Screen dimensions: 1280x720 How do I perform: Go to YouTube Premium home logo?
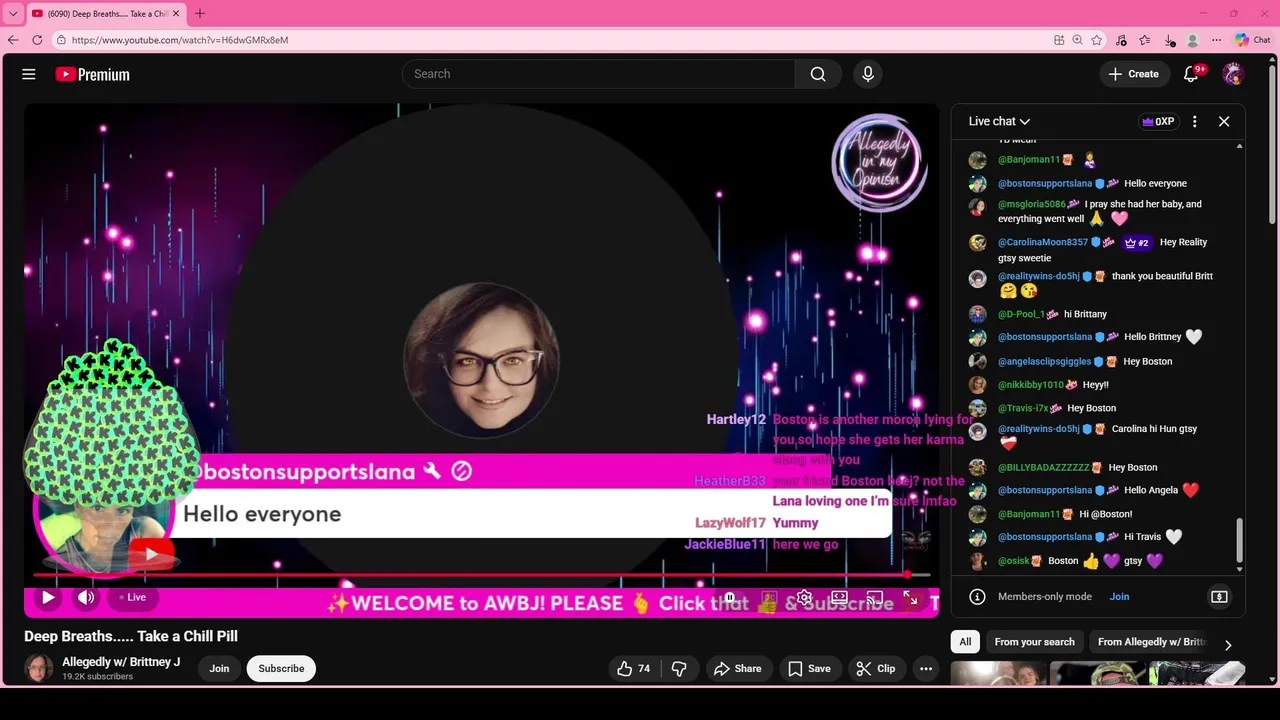[92, 74]
